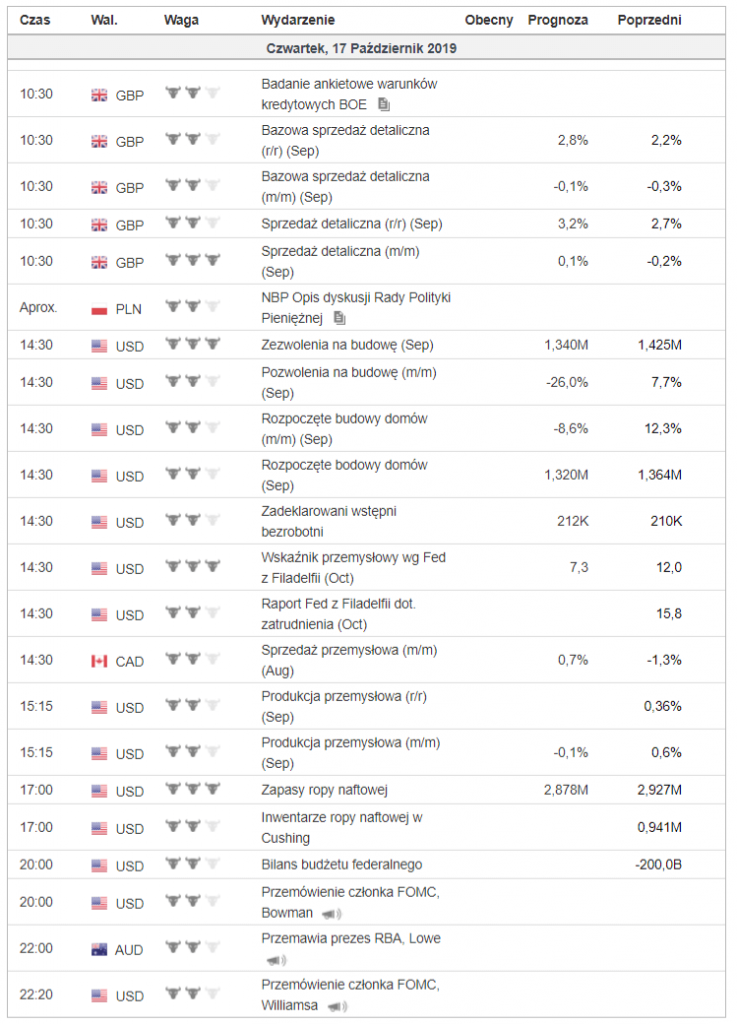Click the bull icons for Zapasy ropy naftowej
The width and height of the screenshot is (737, 1024).
point(193,790)
